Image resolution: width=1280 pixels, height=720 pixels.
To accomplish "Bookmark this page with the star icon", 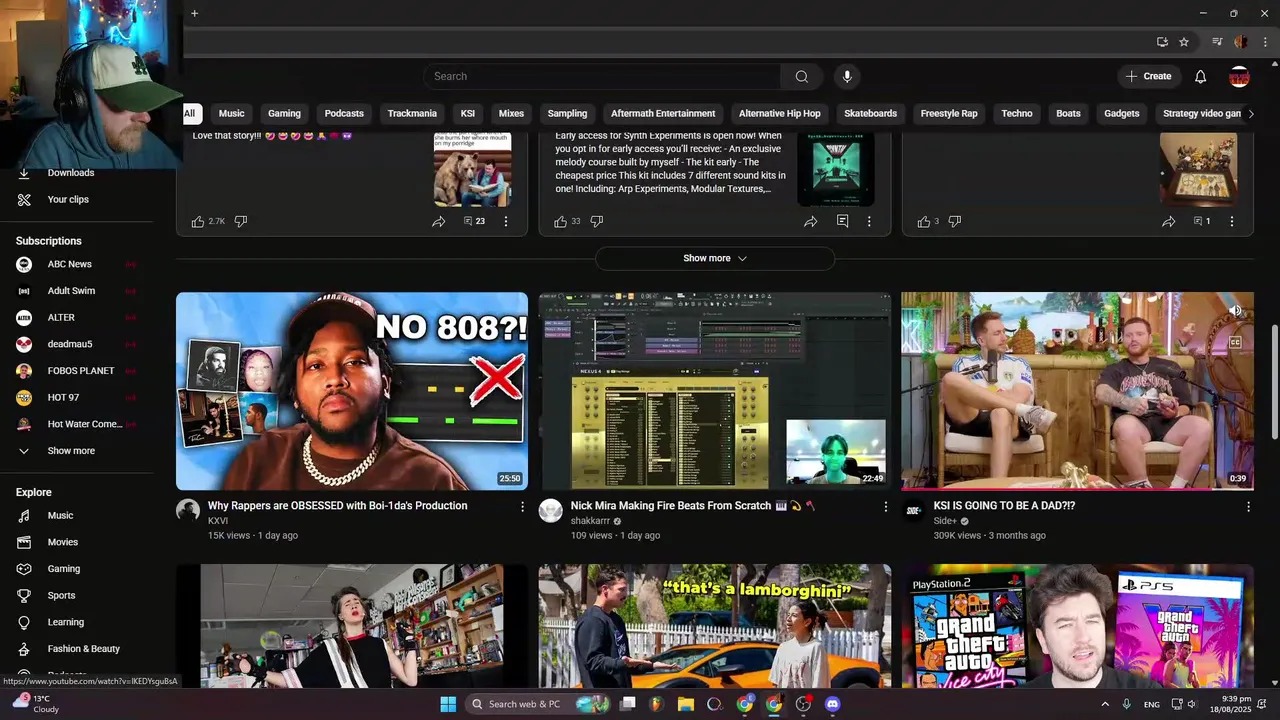I will click(x=1184, y=42).
